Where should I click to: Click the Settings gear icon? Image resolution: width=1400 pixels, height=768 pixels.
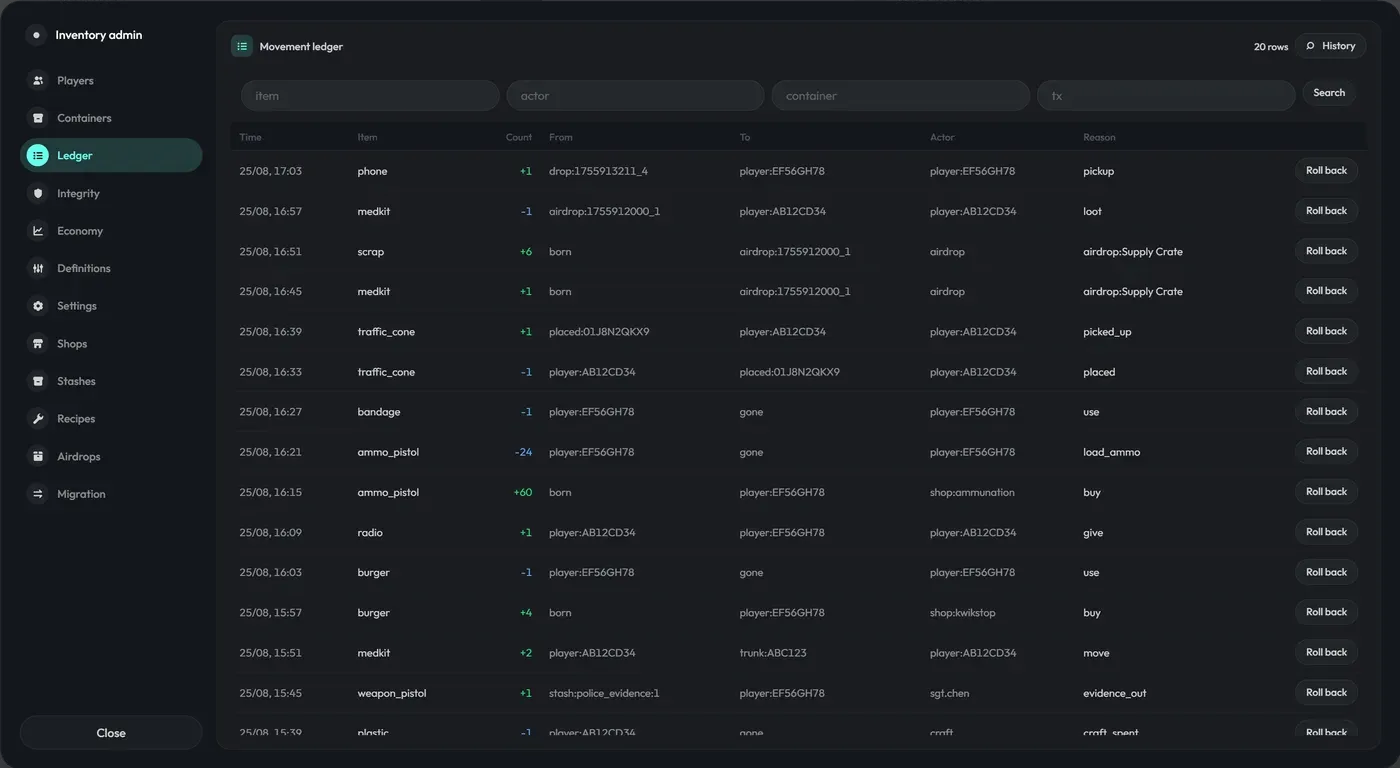[x=38, y=306]
